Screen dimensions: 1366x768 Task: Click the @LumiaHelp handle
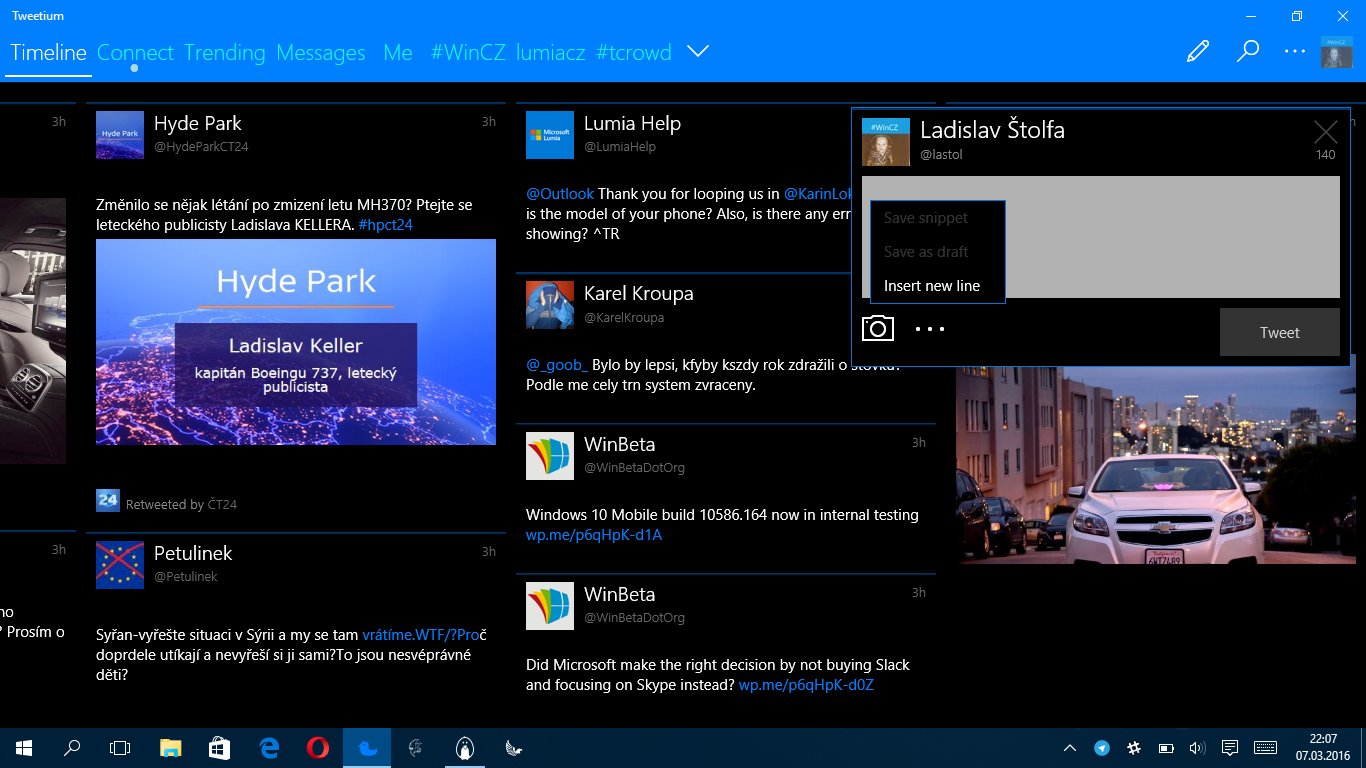620,147
